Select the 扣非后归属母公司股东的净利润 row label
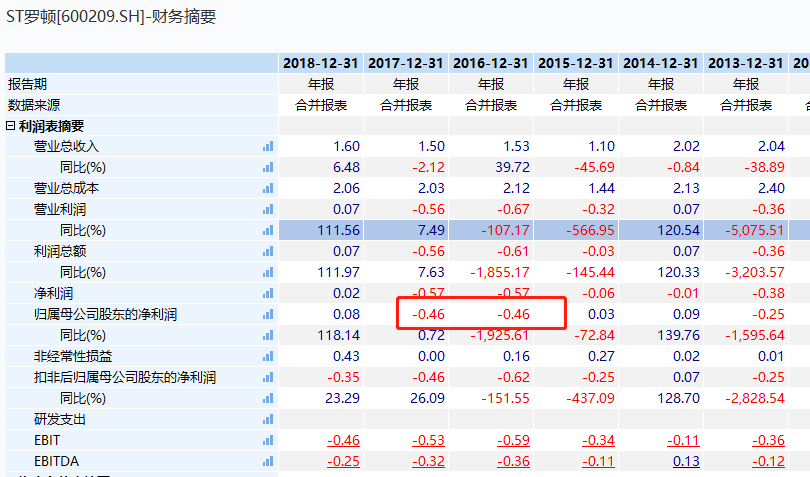Screen dimensions: 810x477 [125, 377]
